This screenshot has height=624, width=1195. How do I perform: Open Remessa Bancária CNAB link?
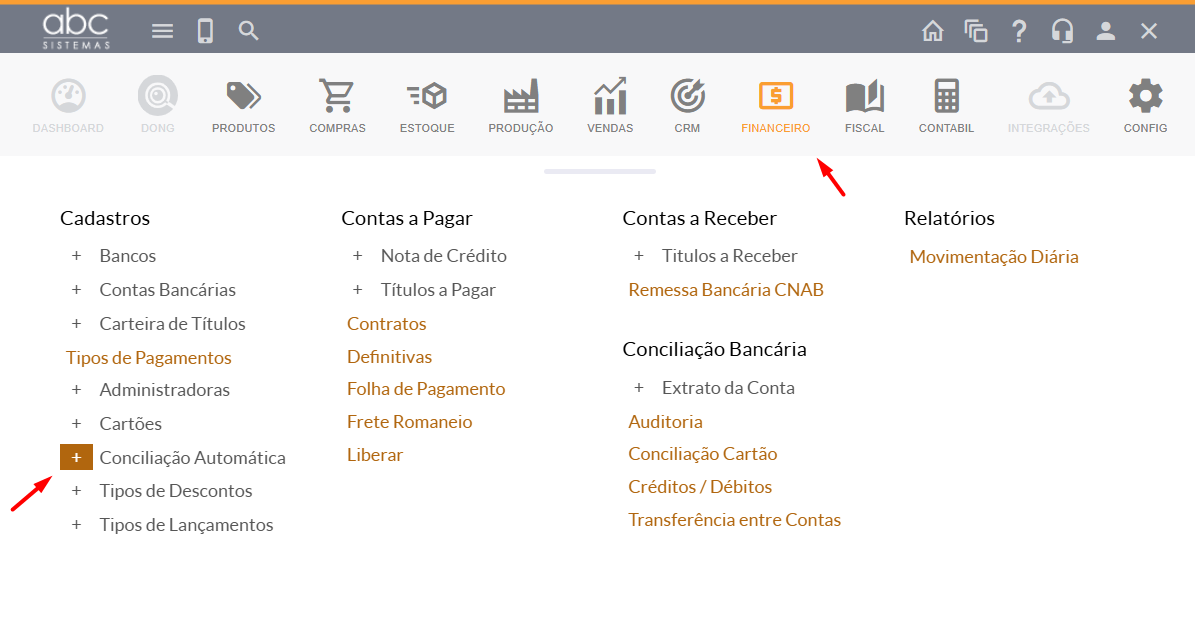pyautogui.click(x=726, y=290)
